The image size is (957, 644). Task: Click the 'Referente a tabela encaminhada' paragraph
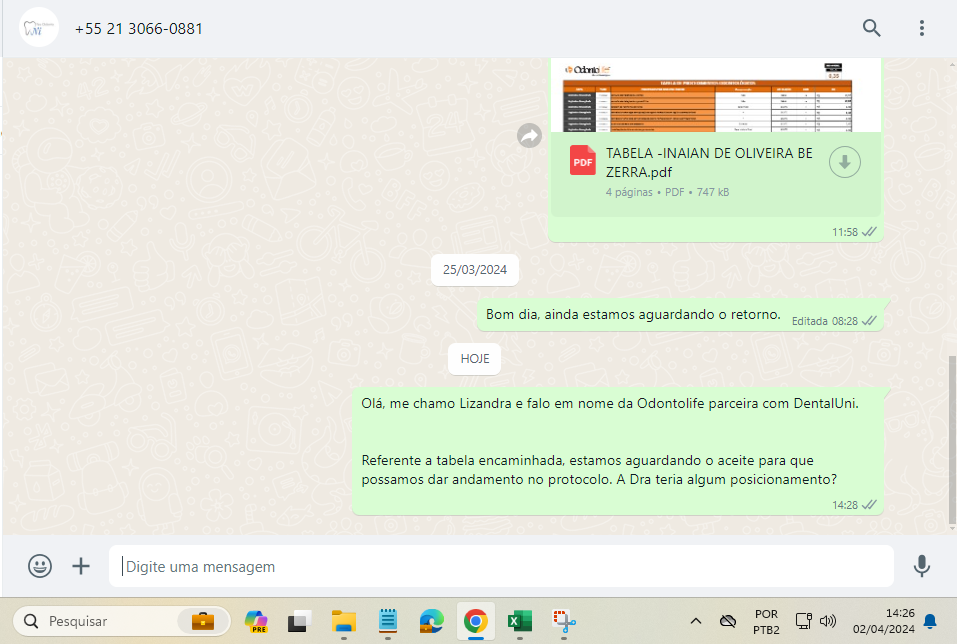599,470
